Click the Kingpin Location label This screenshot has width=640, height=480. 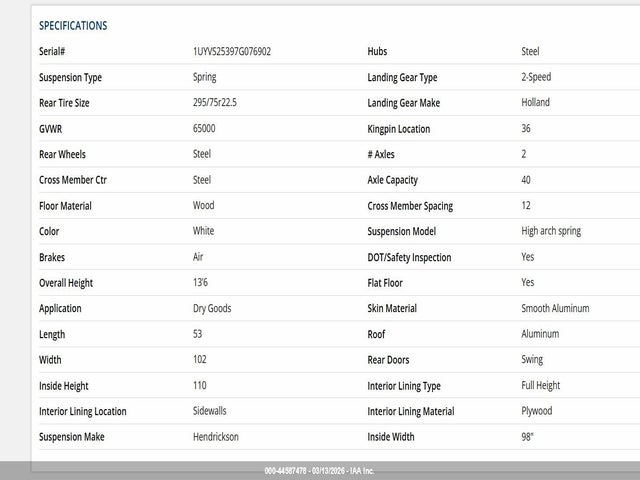(x=398, y=129)
